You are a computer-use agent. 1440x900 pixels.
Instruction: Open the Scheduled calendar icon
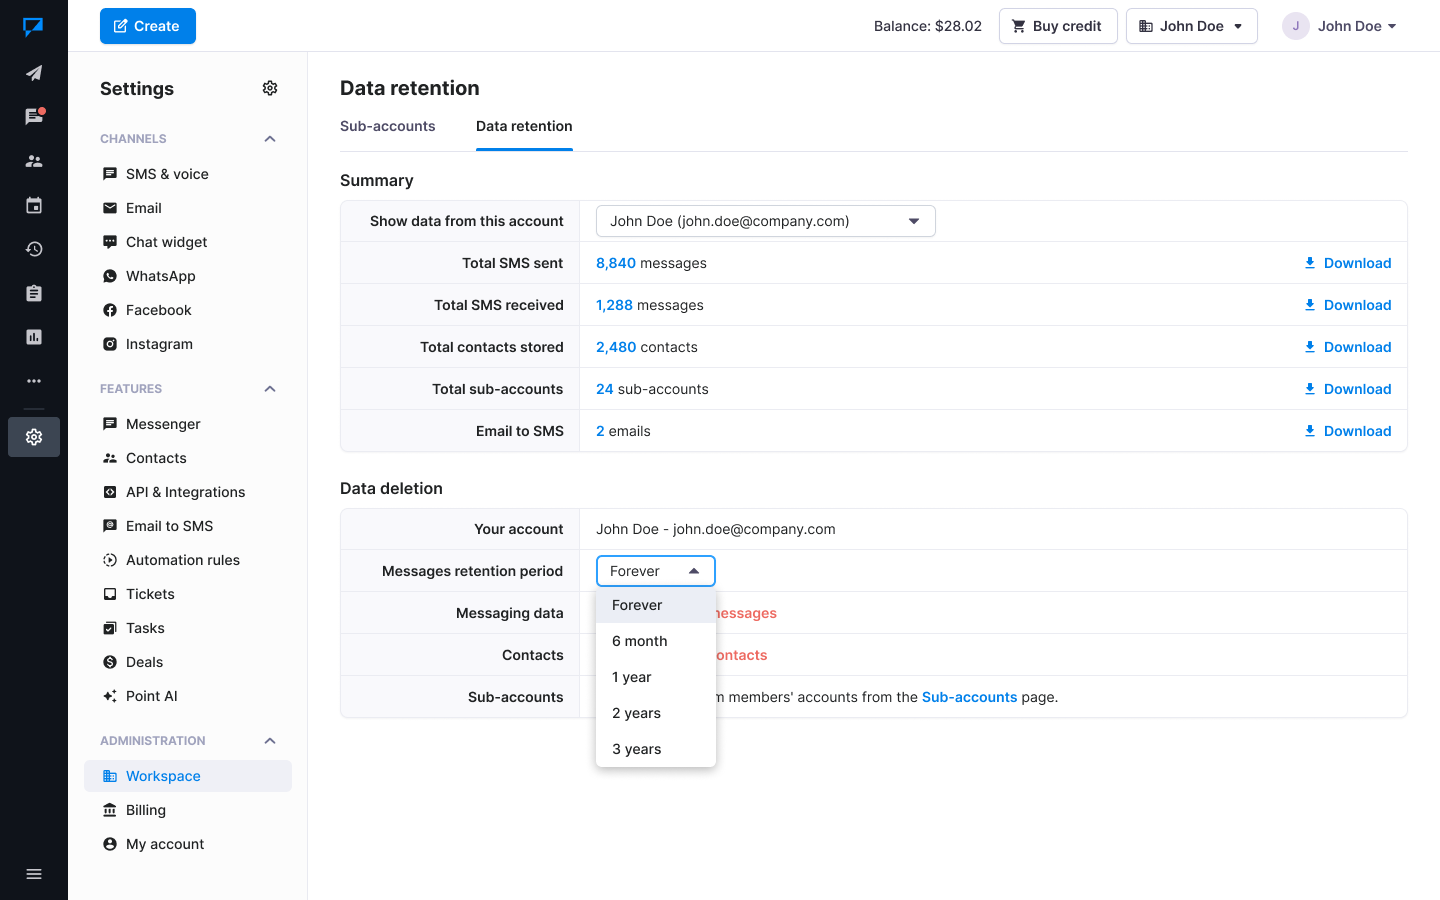pyautogui.click(x=34, y=205)
